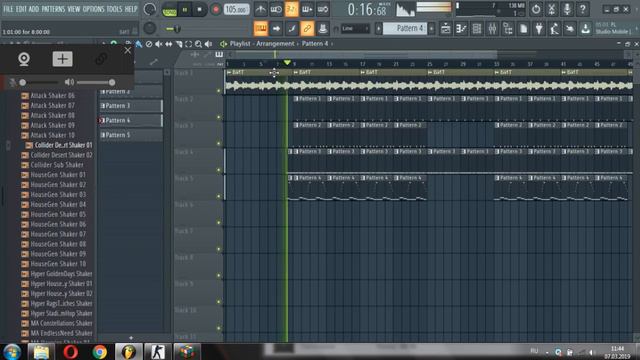This screenshot has height=360, width=640.
Task: Stop playback with the stop button
Action: pyautogui.click(x=200, y=9)
